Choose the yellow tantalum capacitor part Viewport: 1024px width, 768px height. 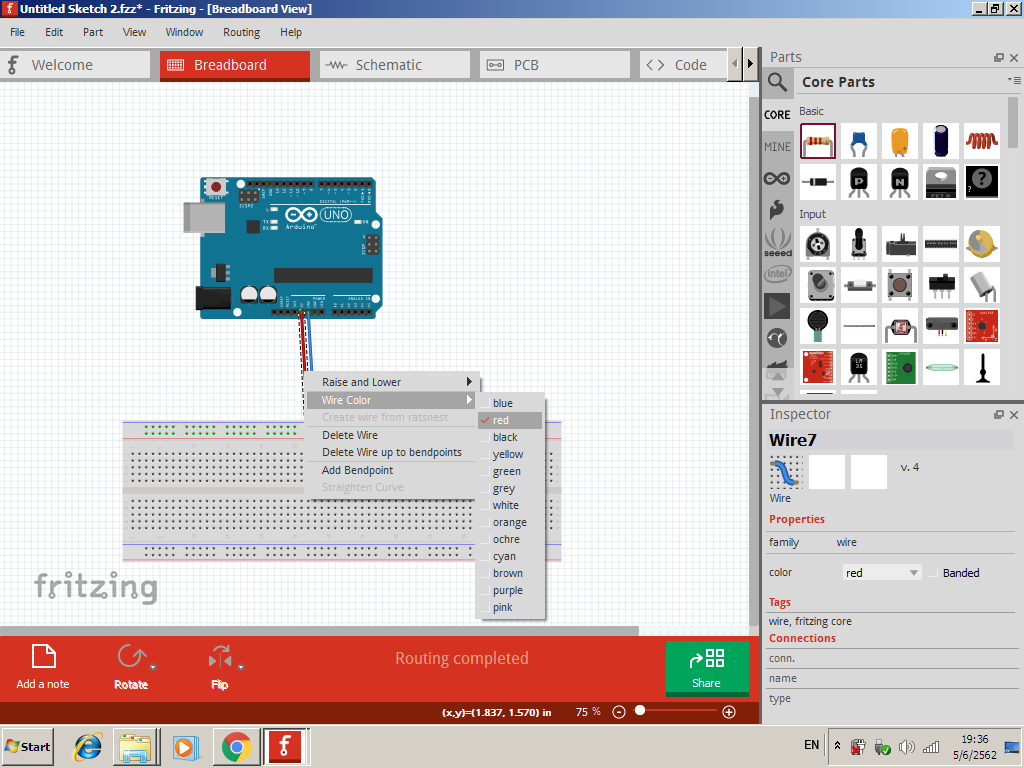point(900,141)
